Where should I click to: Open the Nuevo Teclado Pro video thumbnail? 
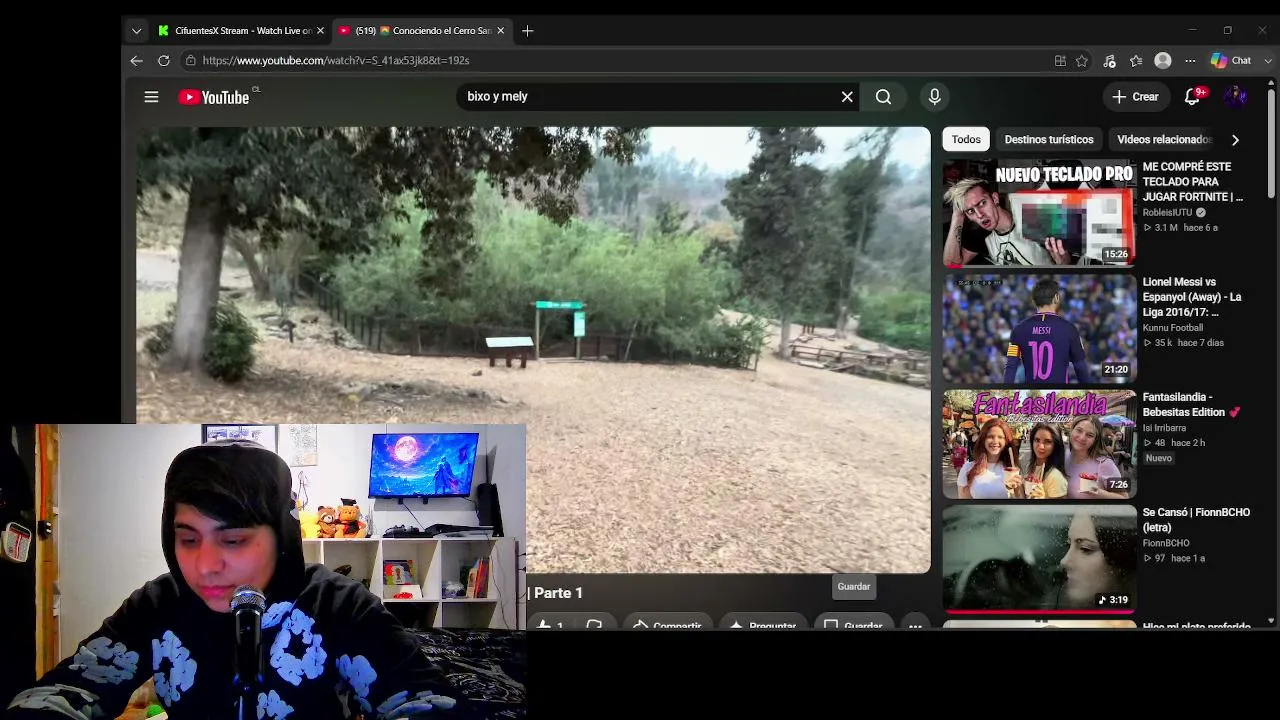tap(1039, 213)
